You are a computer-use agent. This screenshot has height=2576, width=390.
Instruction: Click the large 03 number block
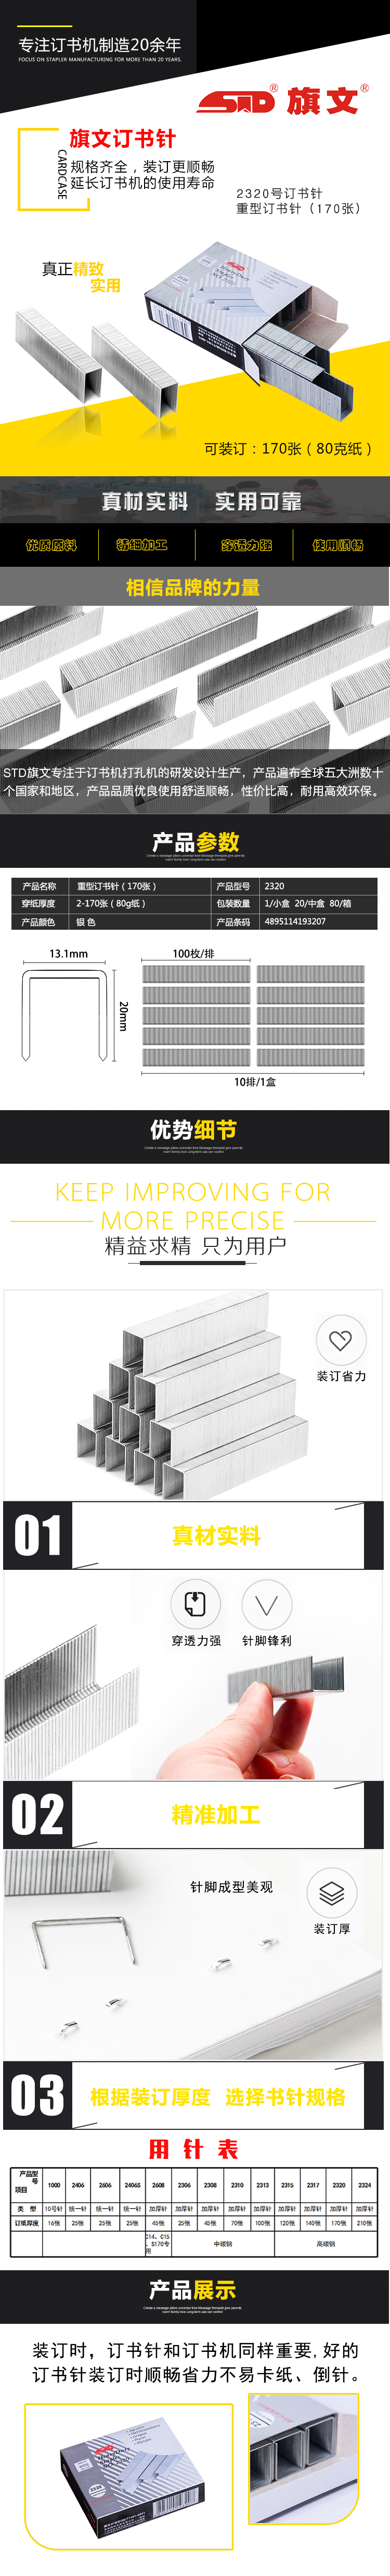pyautogui.click(x=38, y=2096)
